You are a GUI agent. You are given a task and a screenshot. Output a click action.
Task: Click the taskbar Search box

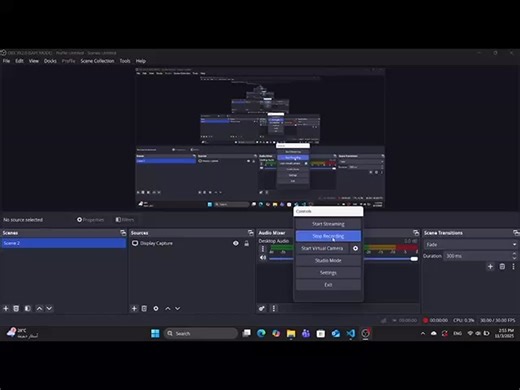pyautogui.click(x=201, y=333)
